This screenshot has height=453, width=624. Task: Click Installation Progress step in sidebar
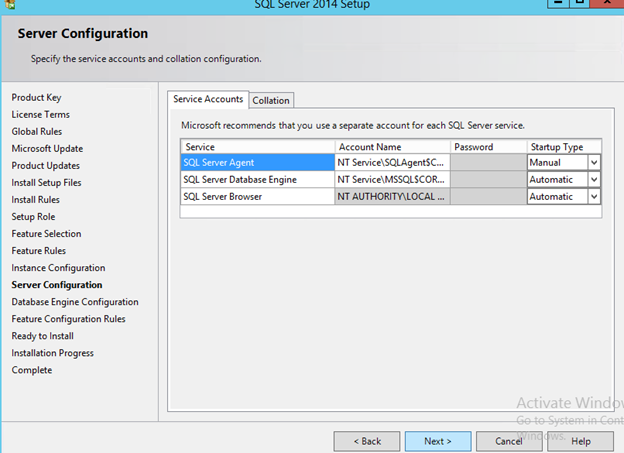click(53, 353)
